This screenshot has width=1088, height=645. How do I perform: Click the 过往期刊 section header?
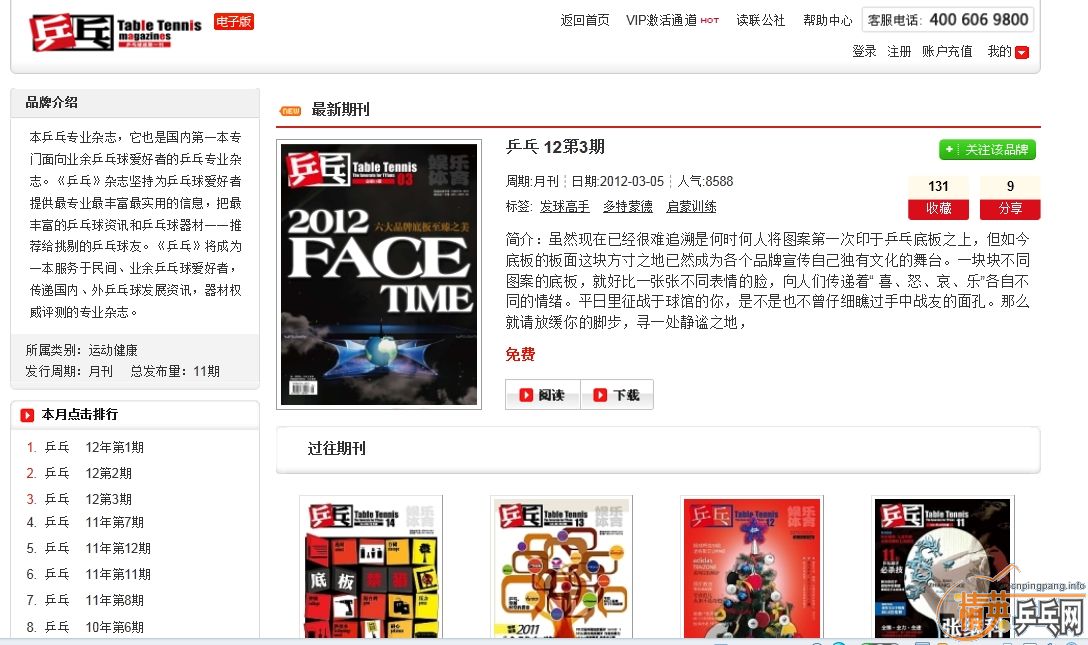pos(658,449)
